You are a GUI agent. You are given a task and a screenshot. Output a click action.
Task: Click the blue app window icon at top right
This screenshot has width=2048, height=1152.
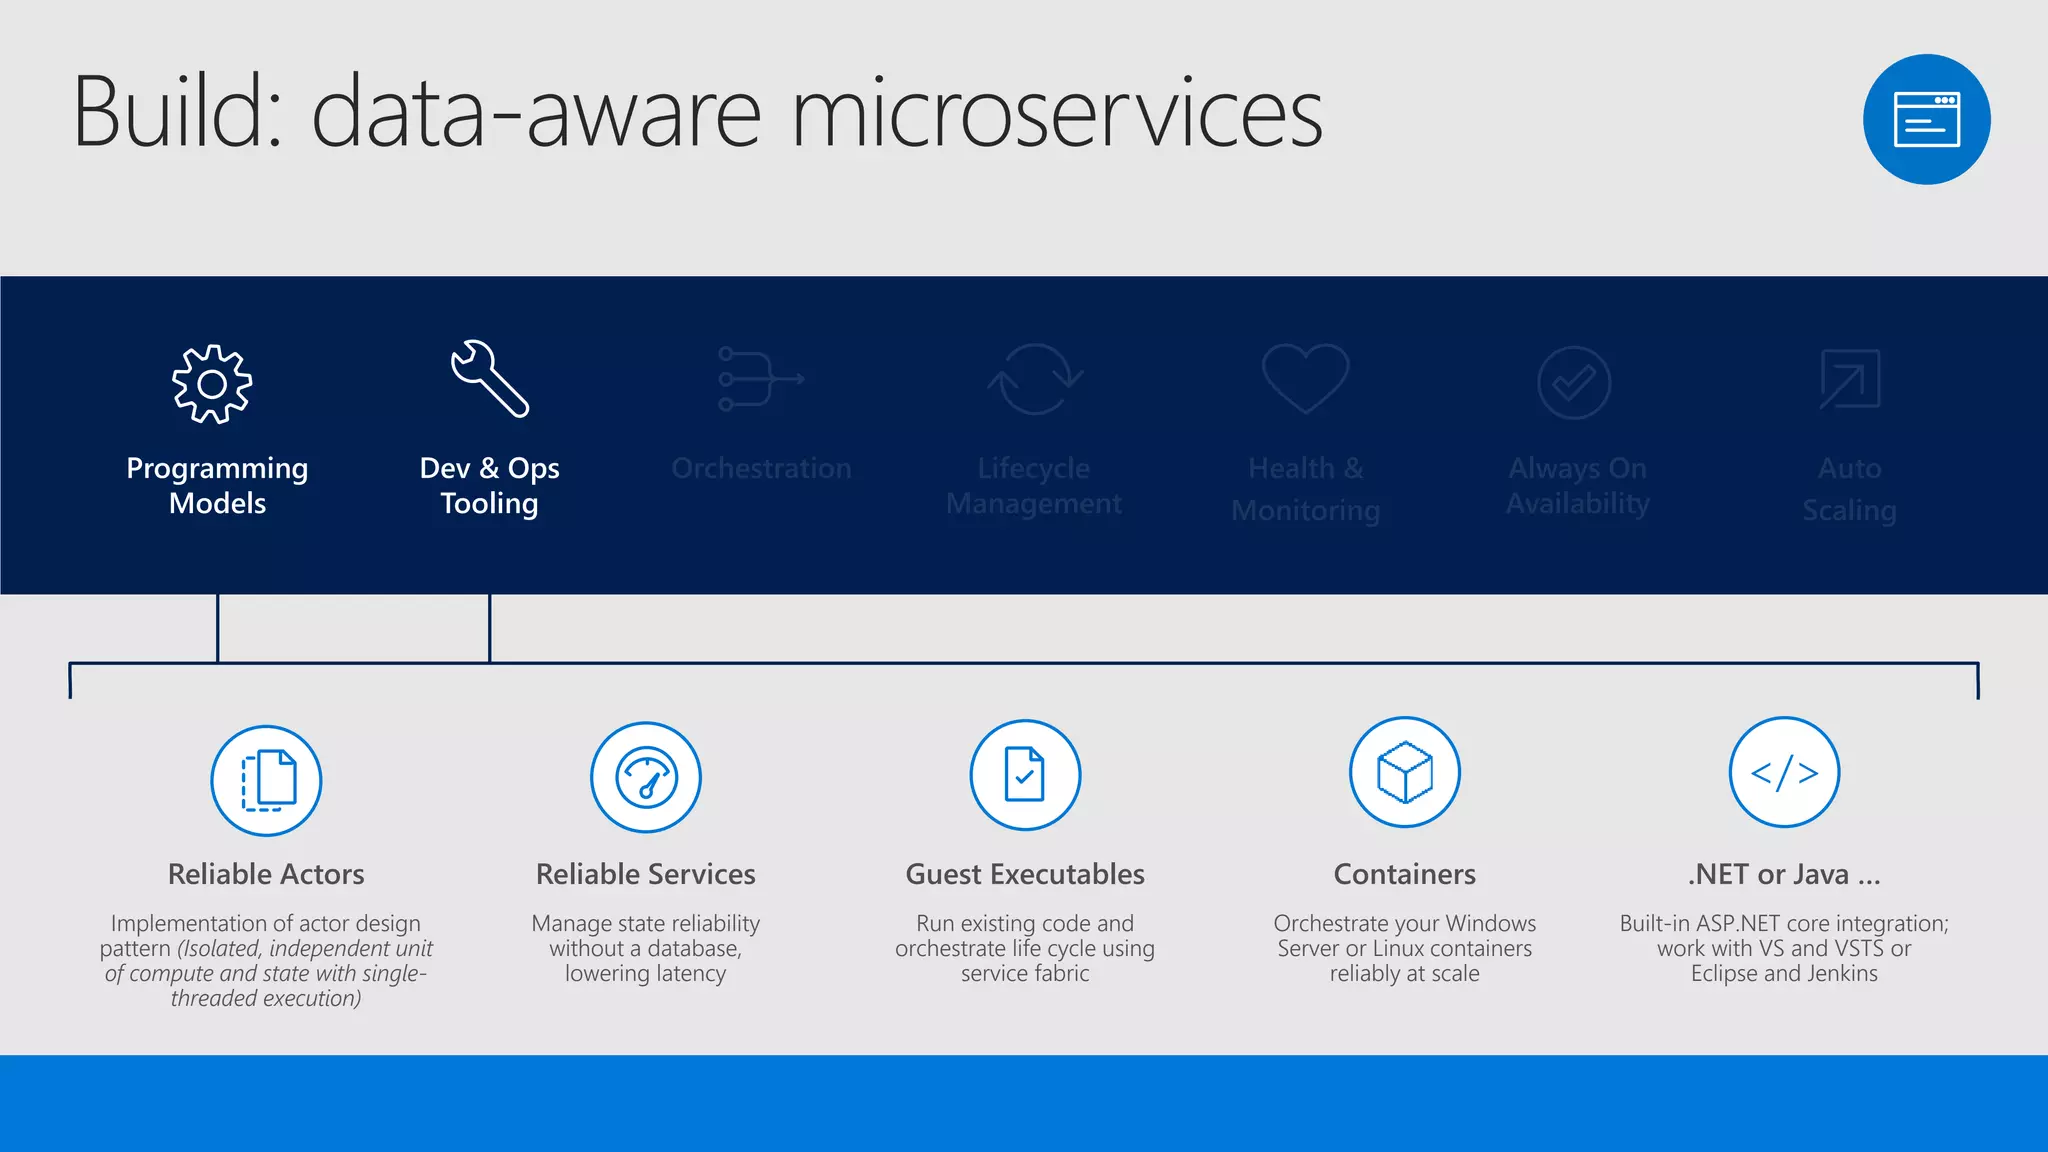click(1927, 119)
